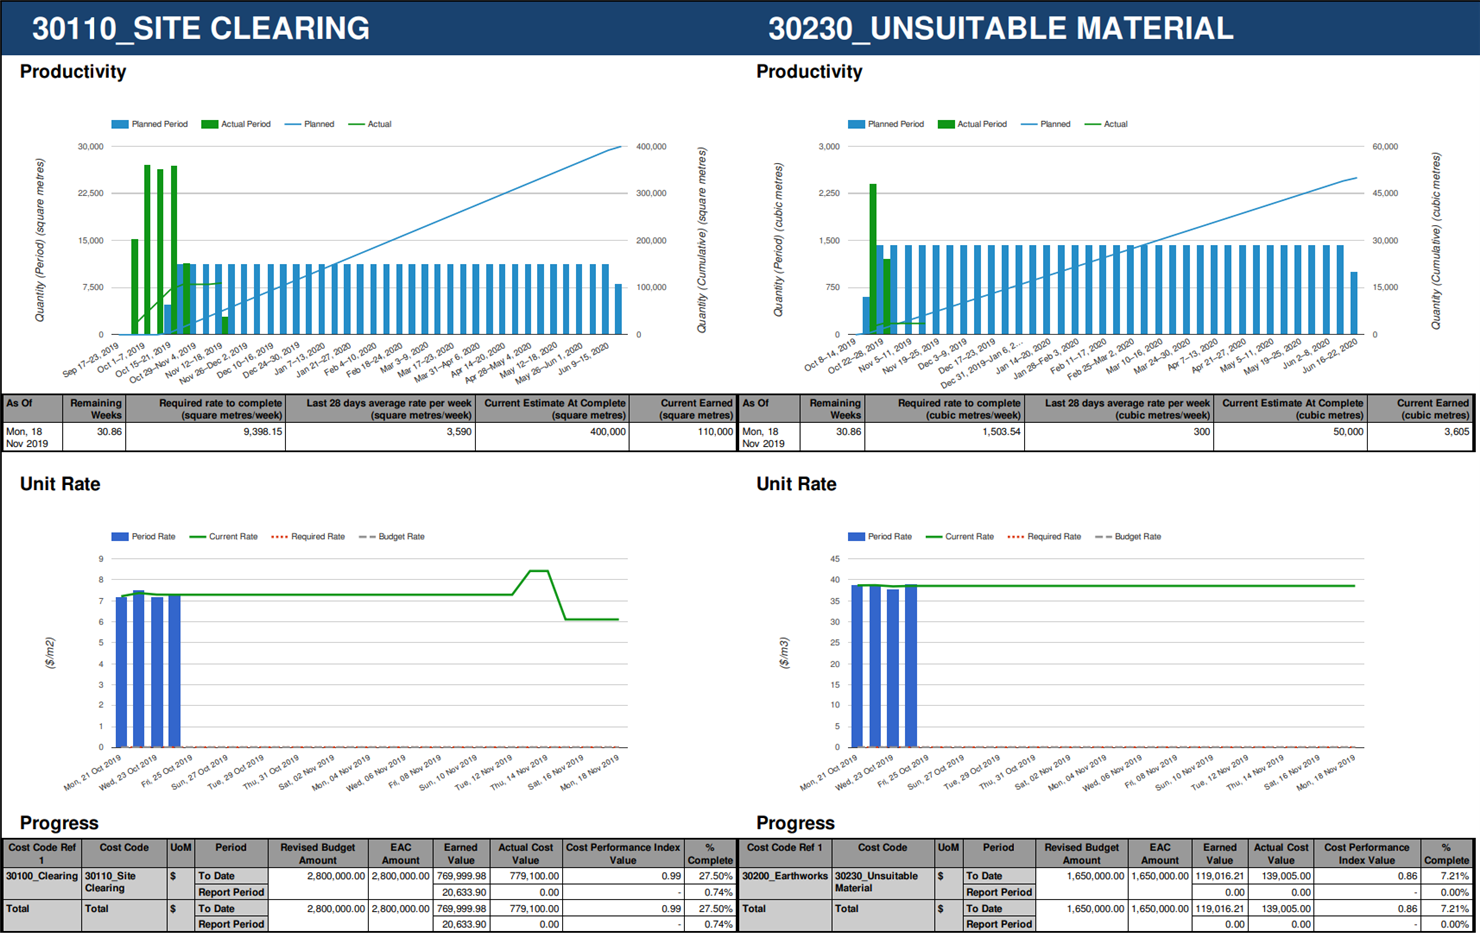Click 7.21% complete in 30200_Earthworks row
Viewport: 1480px width, 937px height.
pyautogui.click(x=1455, y=876)
